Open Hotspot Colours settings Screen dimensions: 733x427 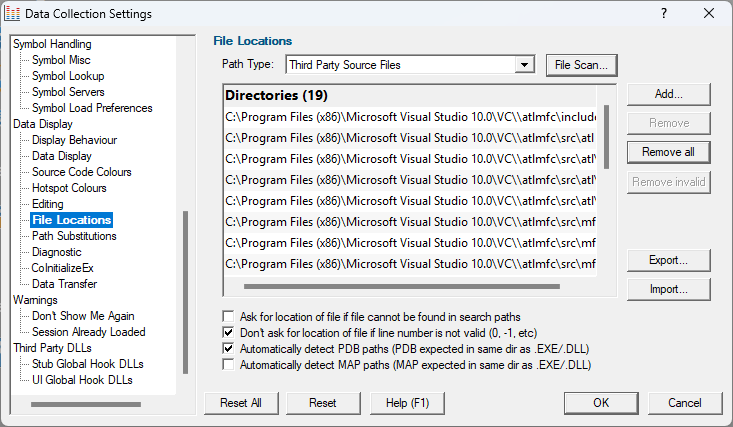(69, 188)
